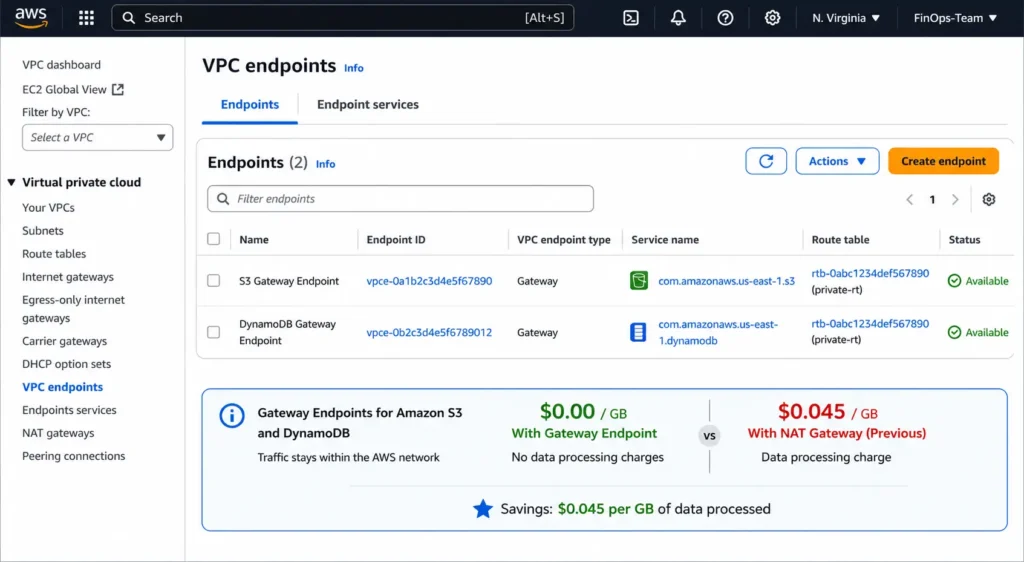Screen dimensions: 1024x562
Task: Open route table link in DynamoDB endpoint row
Action: coord(870,323)
